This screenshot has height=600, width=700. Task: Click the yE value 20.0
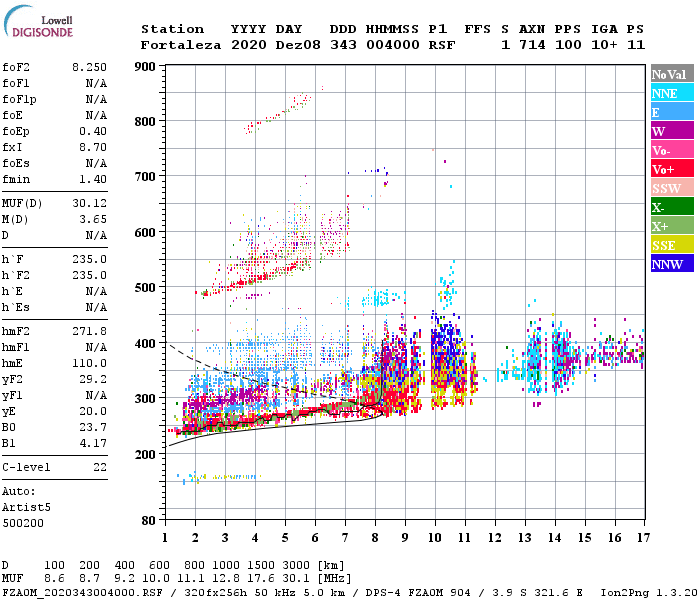[93, 412]
